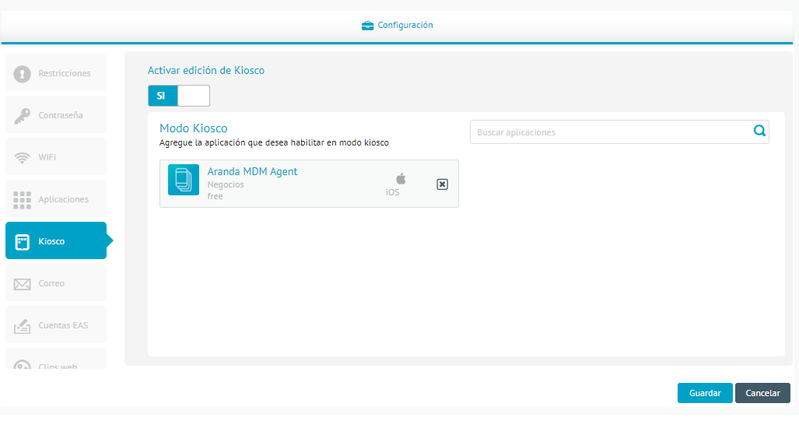Click the Negocios category text
The width and height of the screenshot is (799, 421).
tap(225, 185)
